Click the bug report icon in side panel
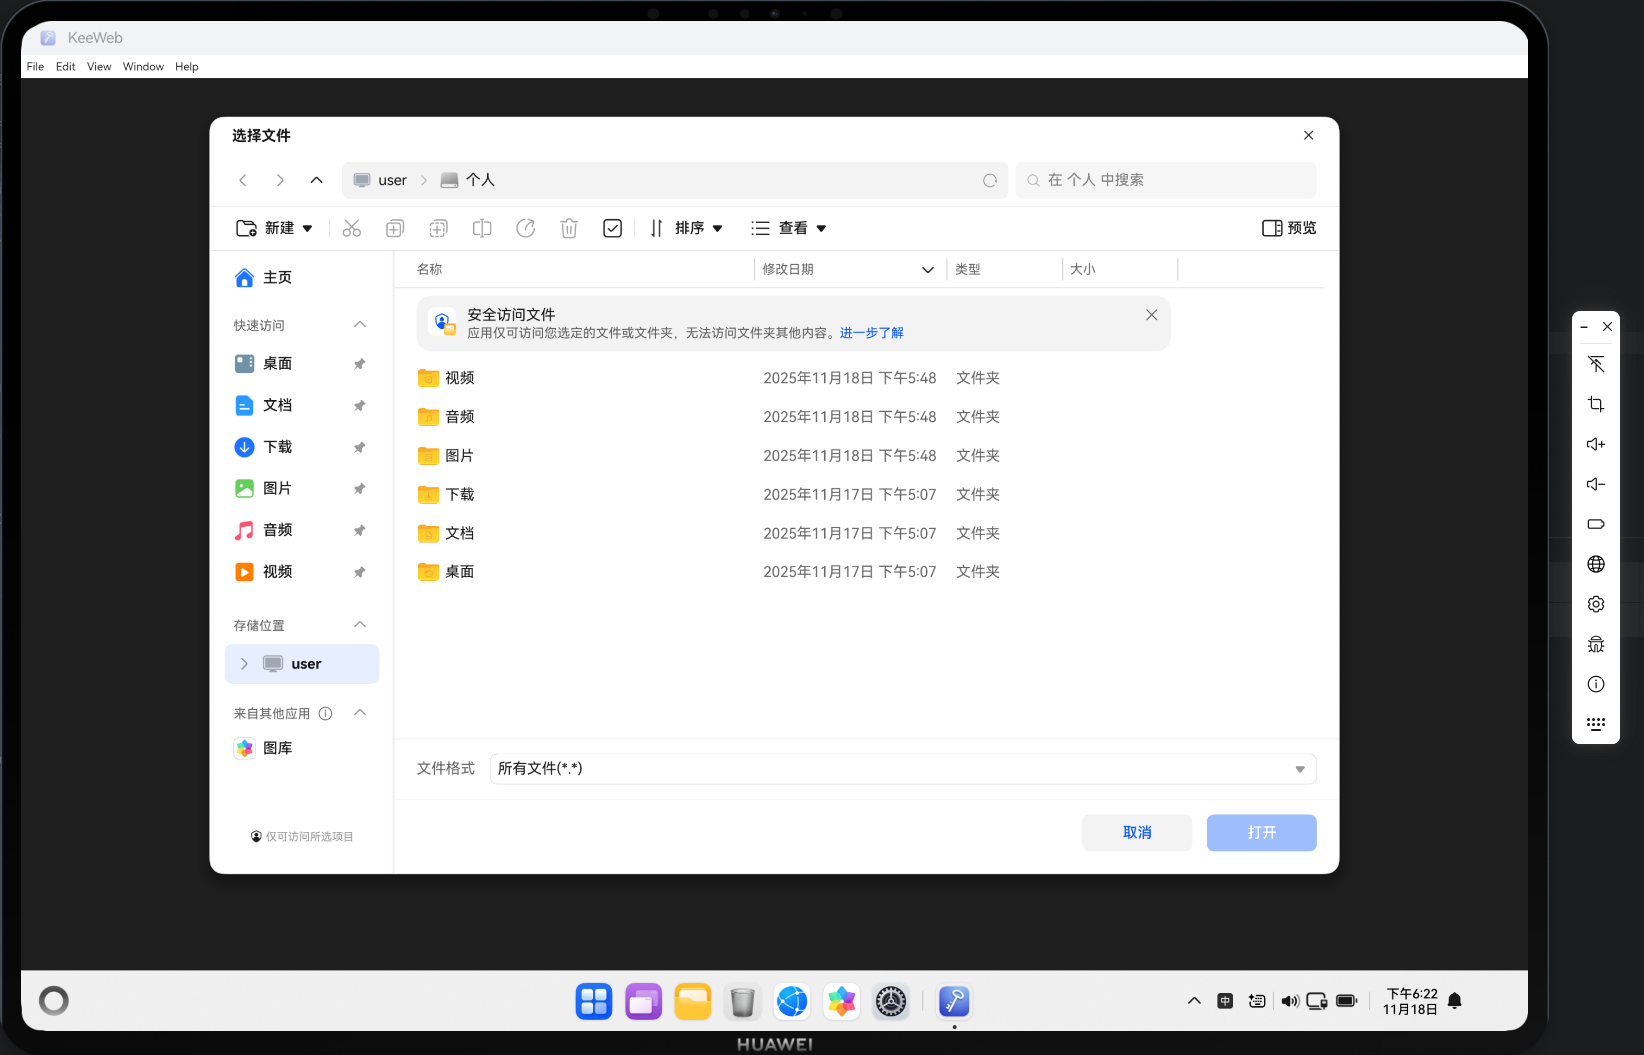 click(x=1595, y=644)
